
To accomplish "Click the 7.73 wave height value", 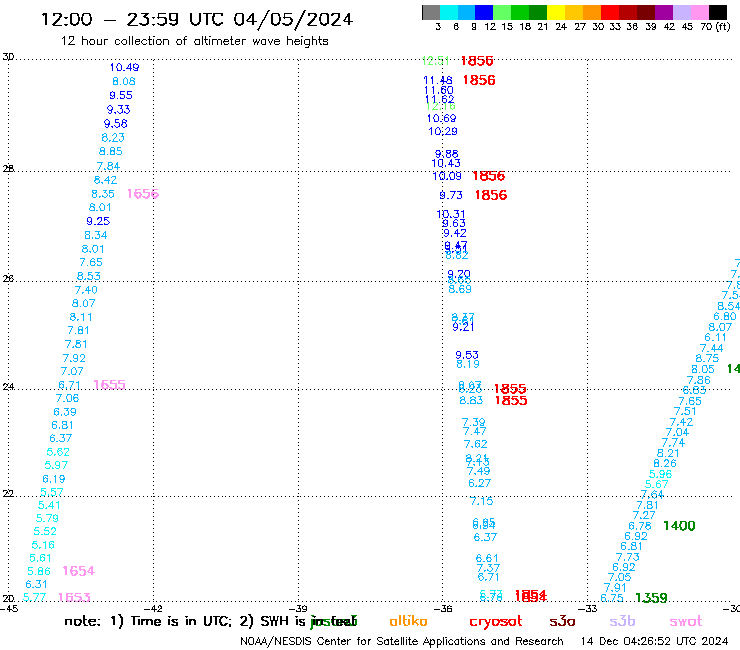I will click(628, 557).
